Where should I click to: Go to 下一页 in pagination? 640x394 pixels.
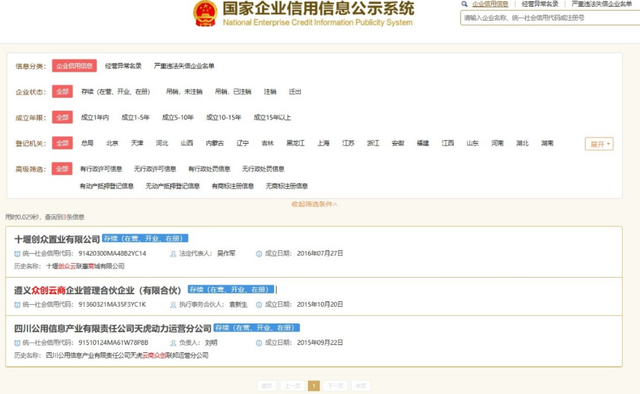coord(336,386)
